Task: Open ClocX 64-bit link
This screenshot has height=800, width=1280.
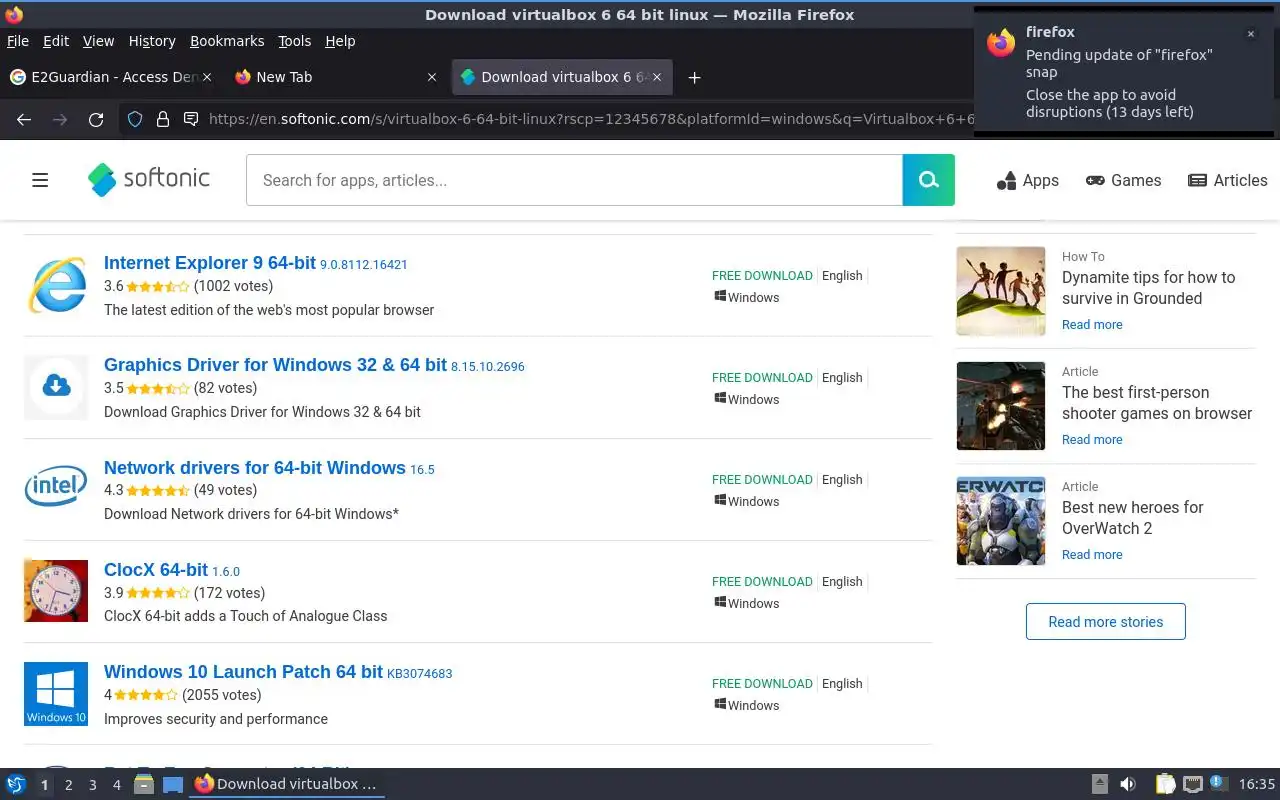Action: click(156, 569)
